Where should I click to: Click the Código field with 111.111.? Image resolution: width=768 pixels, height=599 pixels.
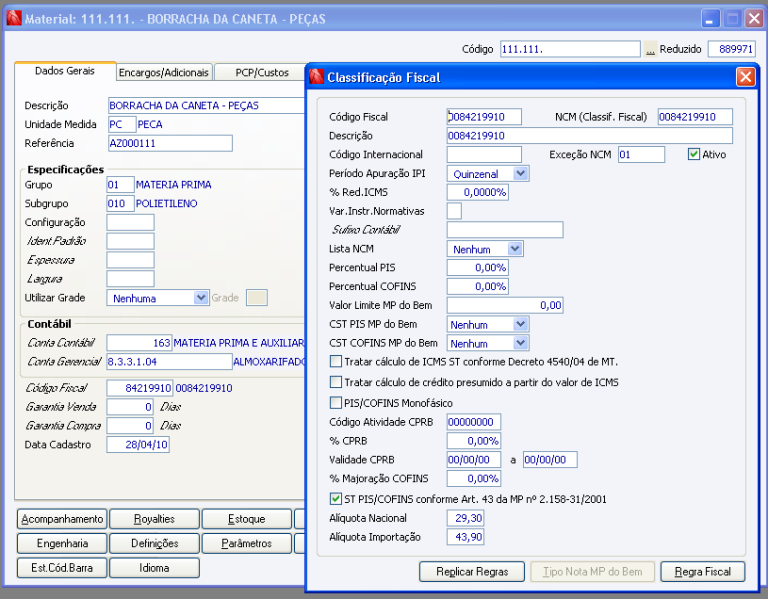click(x=570, y=49)
